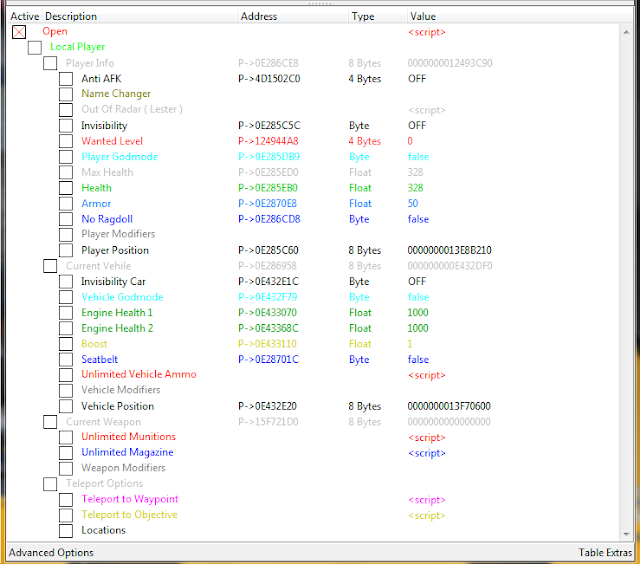Screen dimensions: 640x564
Task: Click Boost value 1
Action: pos(410,344)
